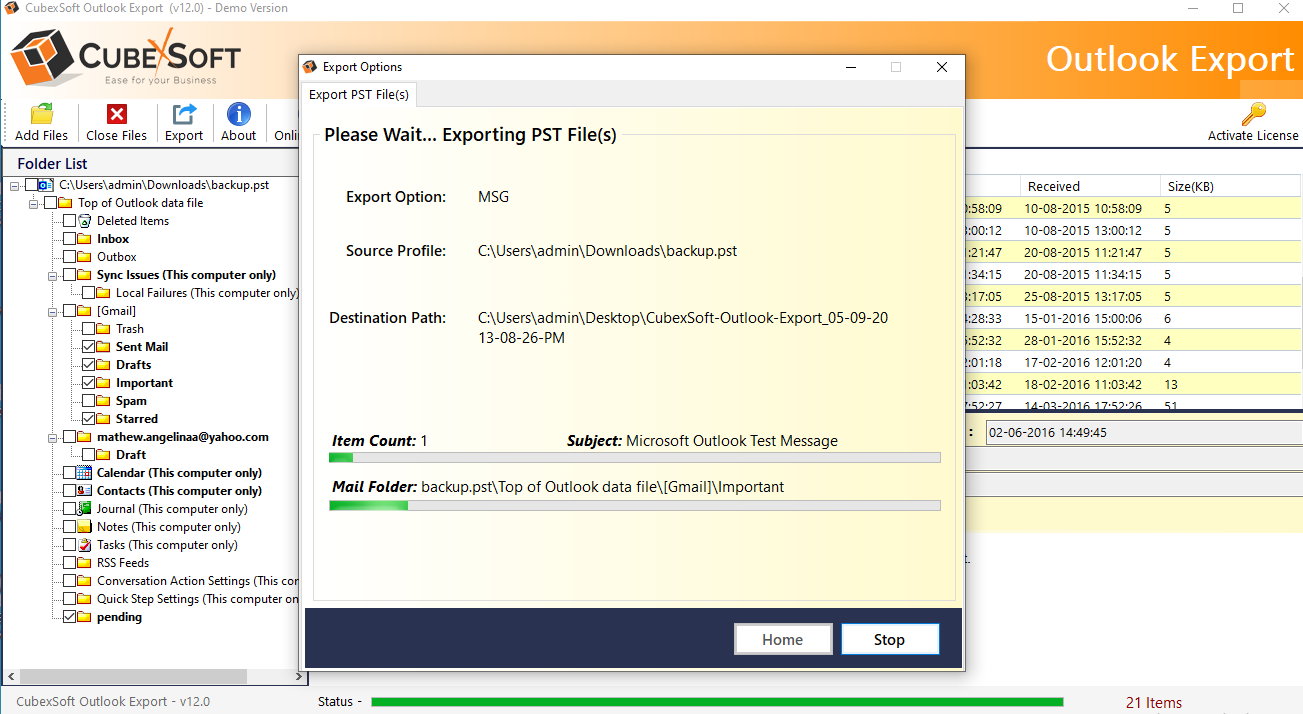The height and width of the screenshot is (714, 1303).
Task: Click the Notes folder icon
Action: (x=84, y=527)
